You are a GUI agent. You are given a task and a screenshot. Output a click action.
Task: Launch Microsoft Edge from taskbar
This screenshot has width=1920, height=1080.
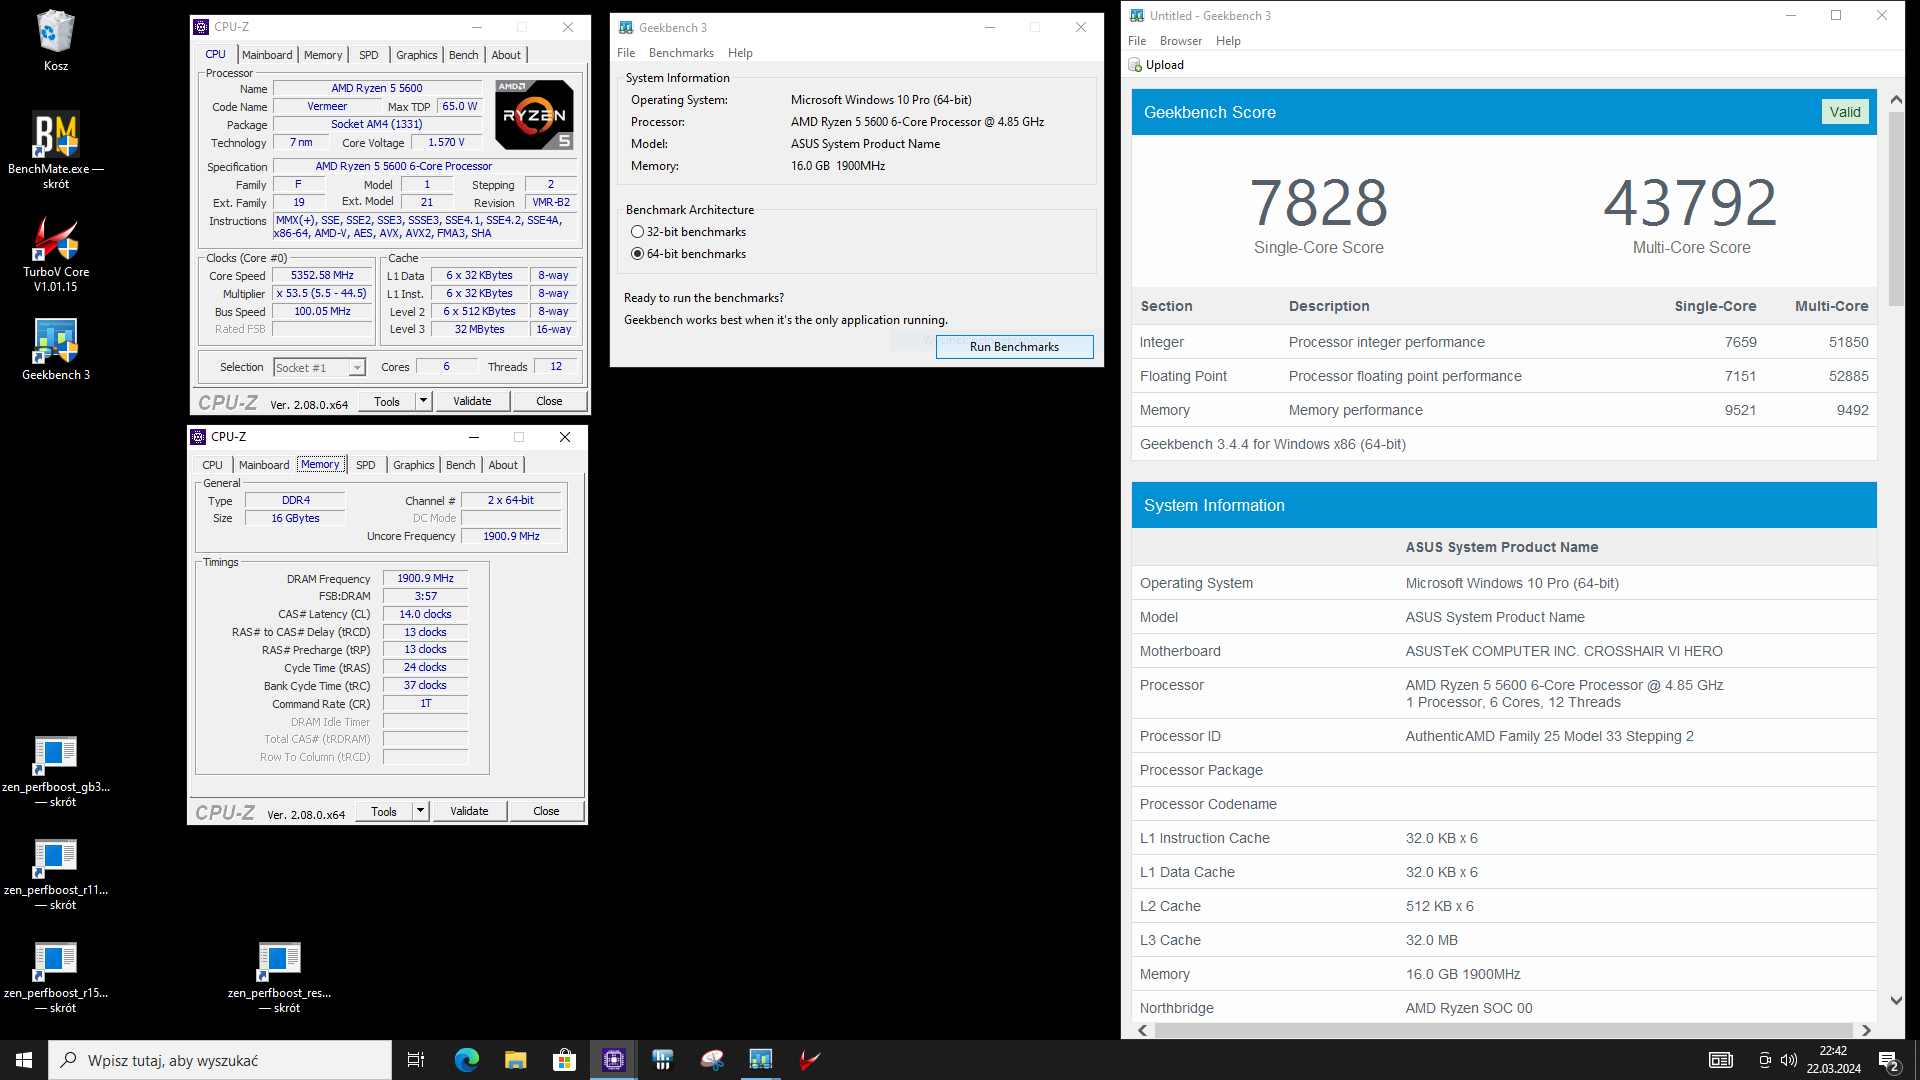(x=467, y=1060)
